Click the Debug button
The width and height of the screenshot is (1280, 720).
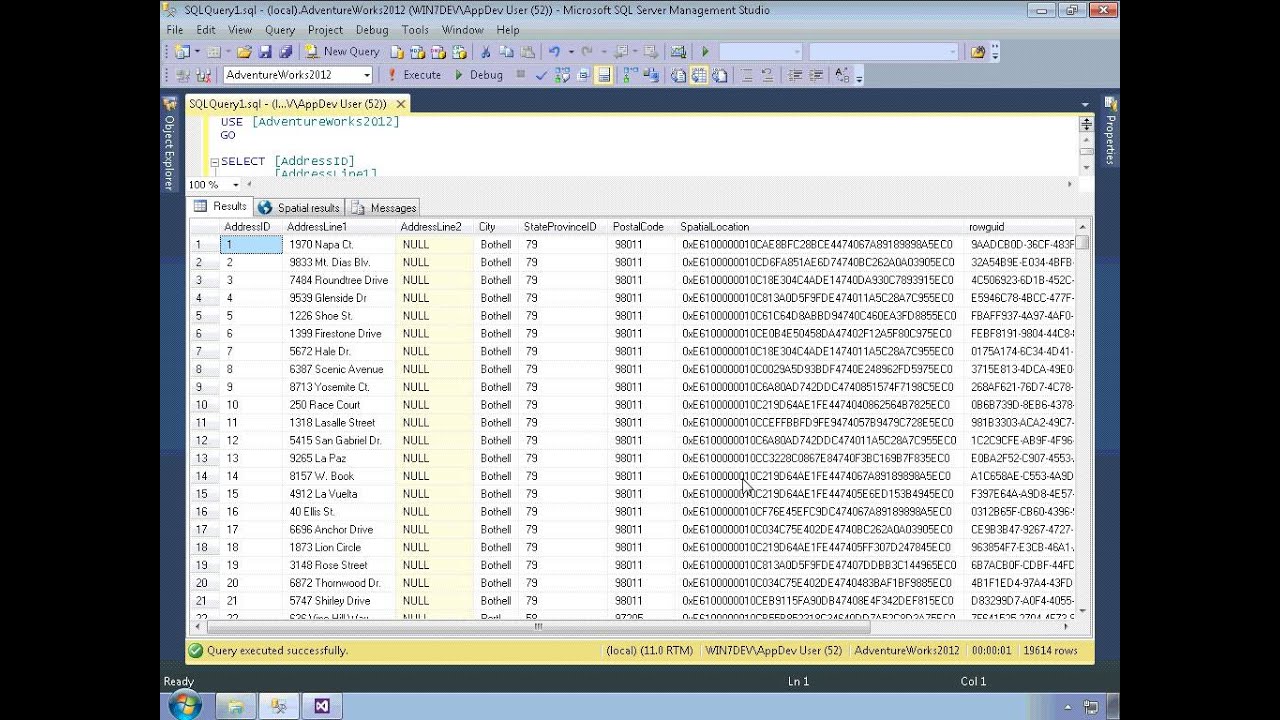coord(478,75)
